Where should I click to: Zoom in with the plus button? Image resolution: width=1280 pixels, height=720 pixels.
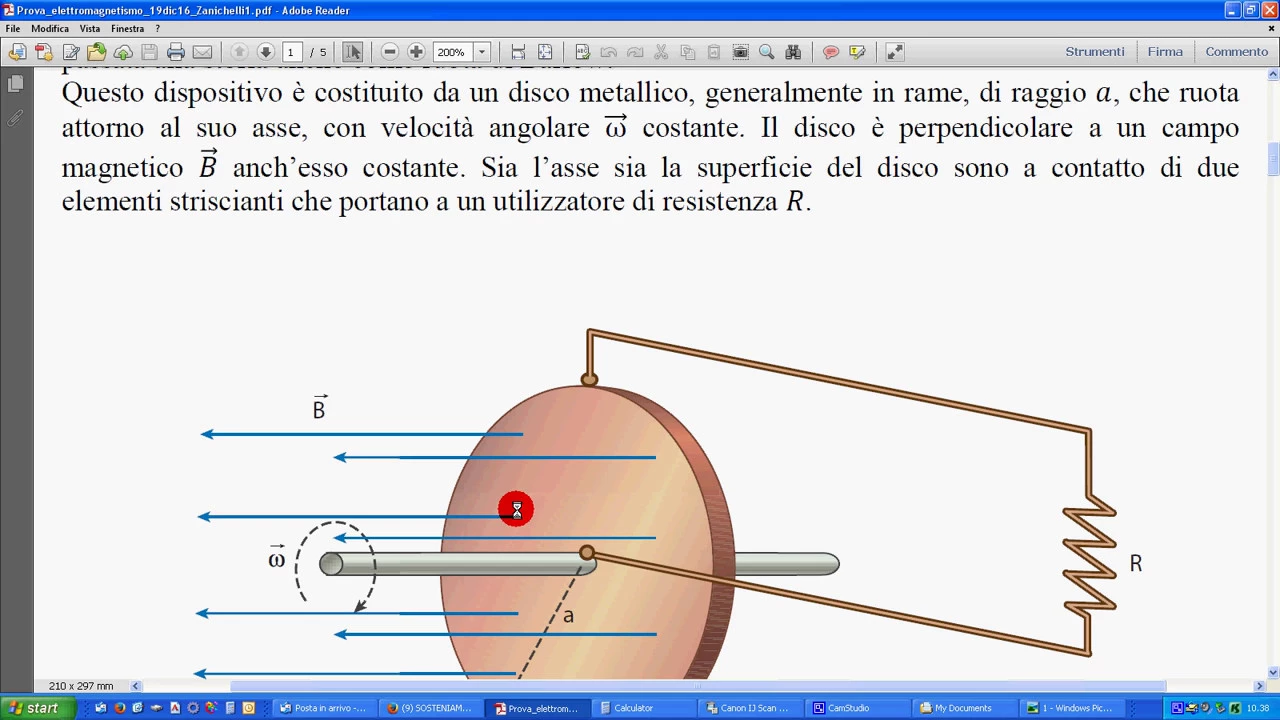pyautogui.click(x=416, y=52)
